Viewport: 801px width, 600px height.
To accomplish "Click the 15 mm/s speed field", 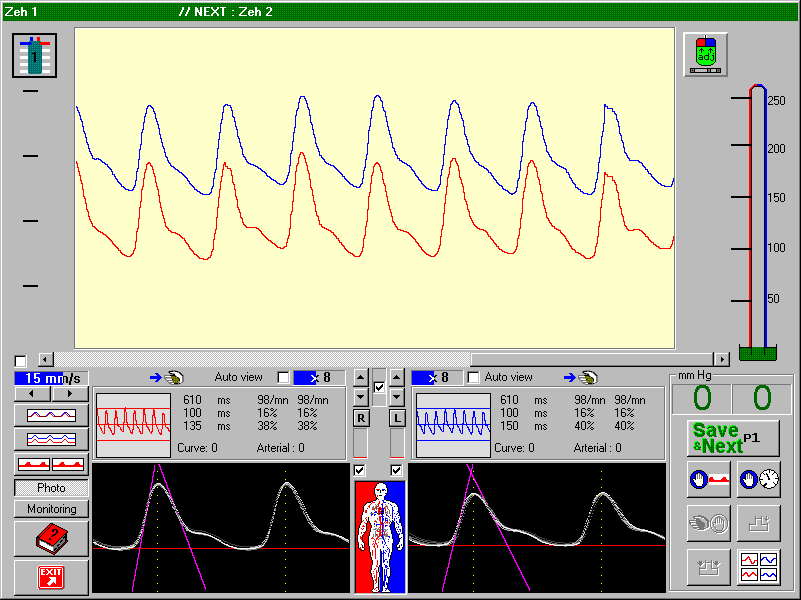I will point(51,378).
